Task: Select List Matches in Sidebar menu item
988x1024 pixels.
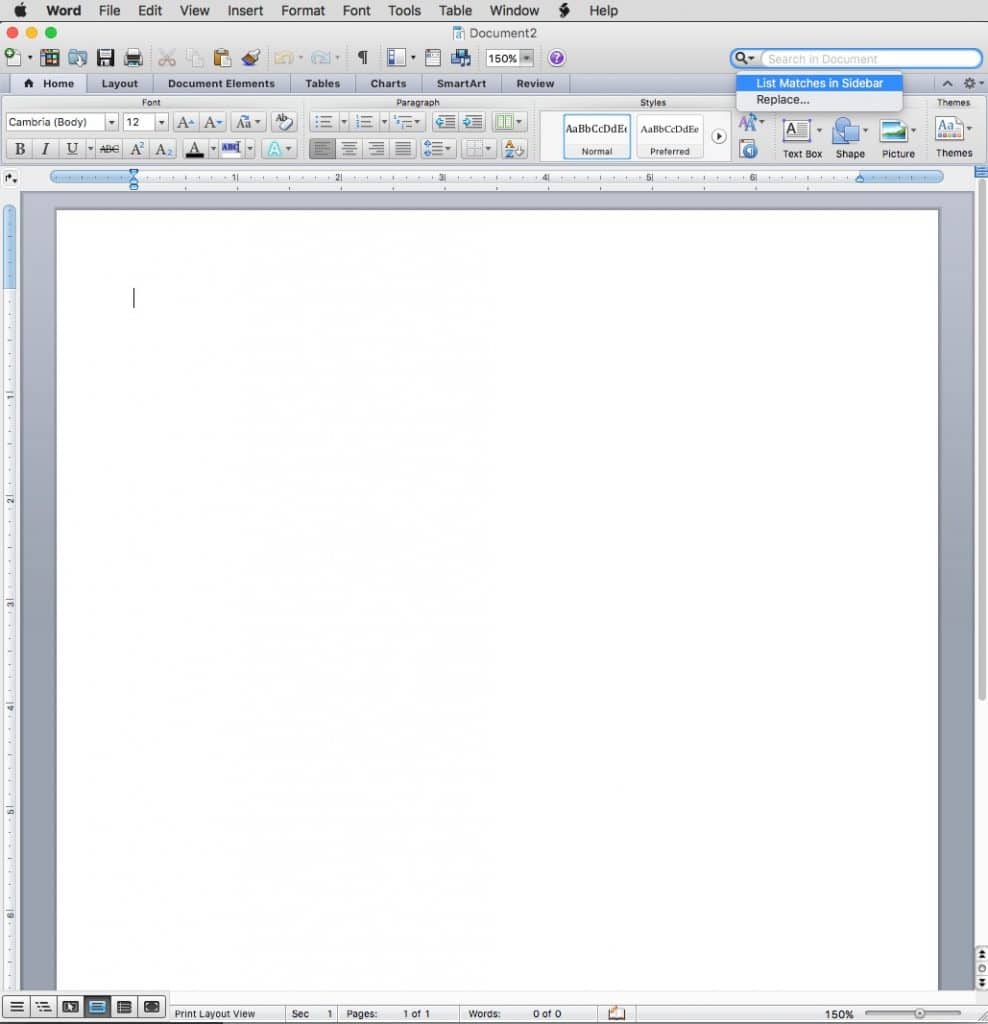Action: 819,83
